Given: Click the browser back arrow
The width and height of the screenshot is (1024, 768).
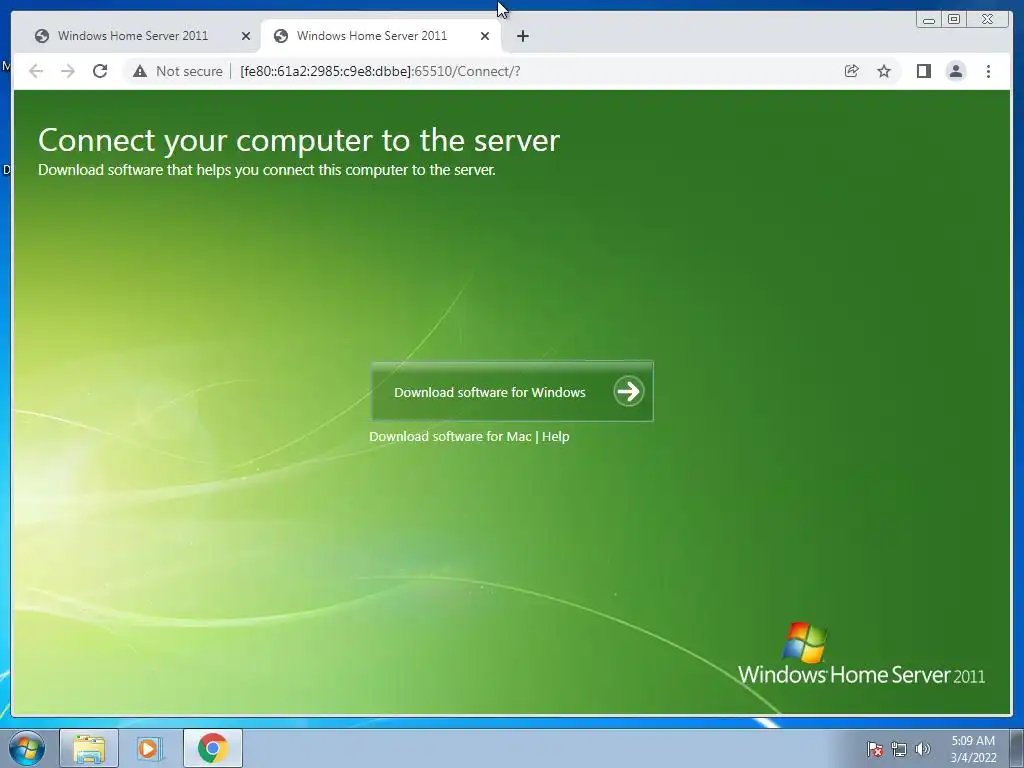Looking at the screenshot, I should click(x=36, y=71).
